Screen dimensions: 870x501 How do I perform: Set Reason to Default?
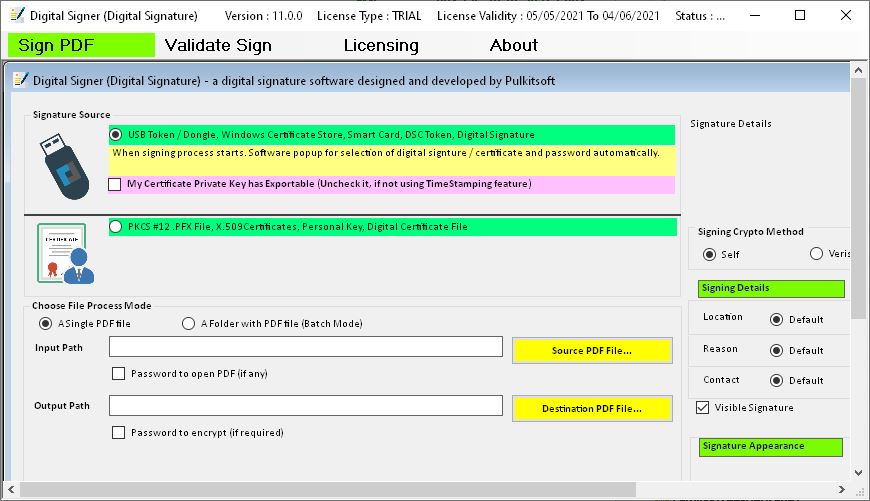[776, 351]
